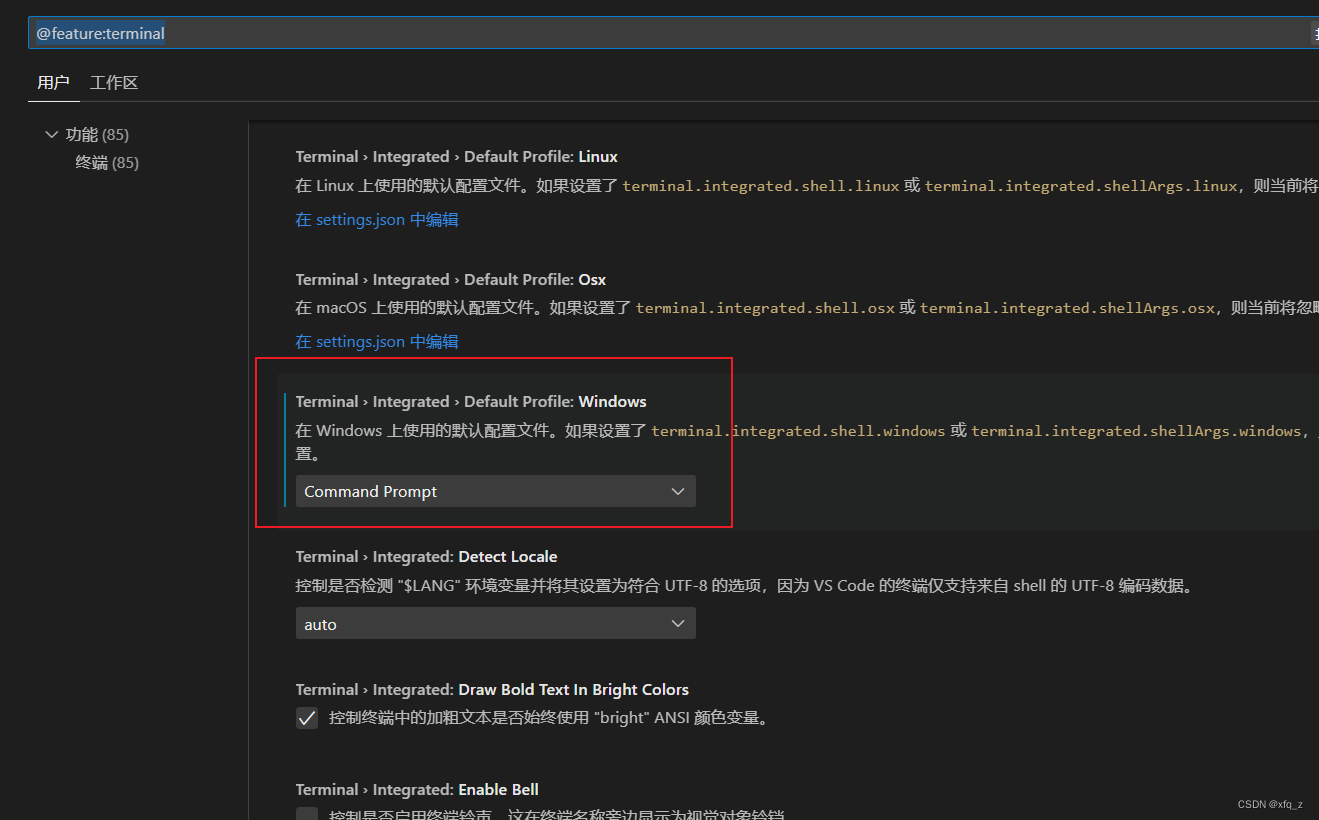Click terminal.integrated.shell.windows code text
This screenshot has height=820, width=1319.
click(x=798, y=431)
